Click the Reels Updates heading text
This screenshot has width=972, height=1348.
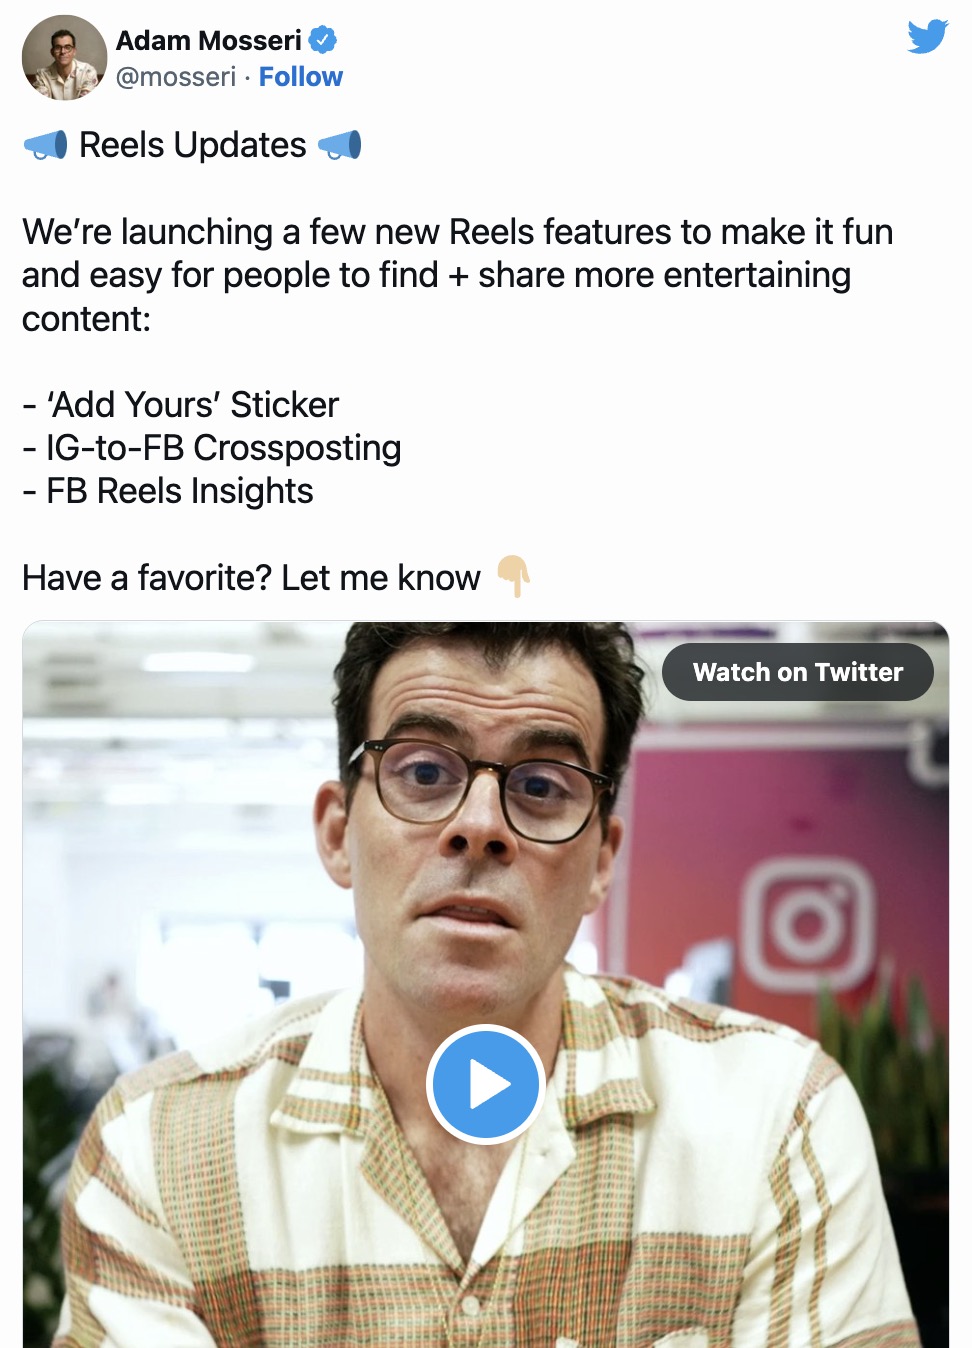coord(192,146)
